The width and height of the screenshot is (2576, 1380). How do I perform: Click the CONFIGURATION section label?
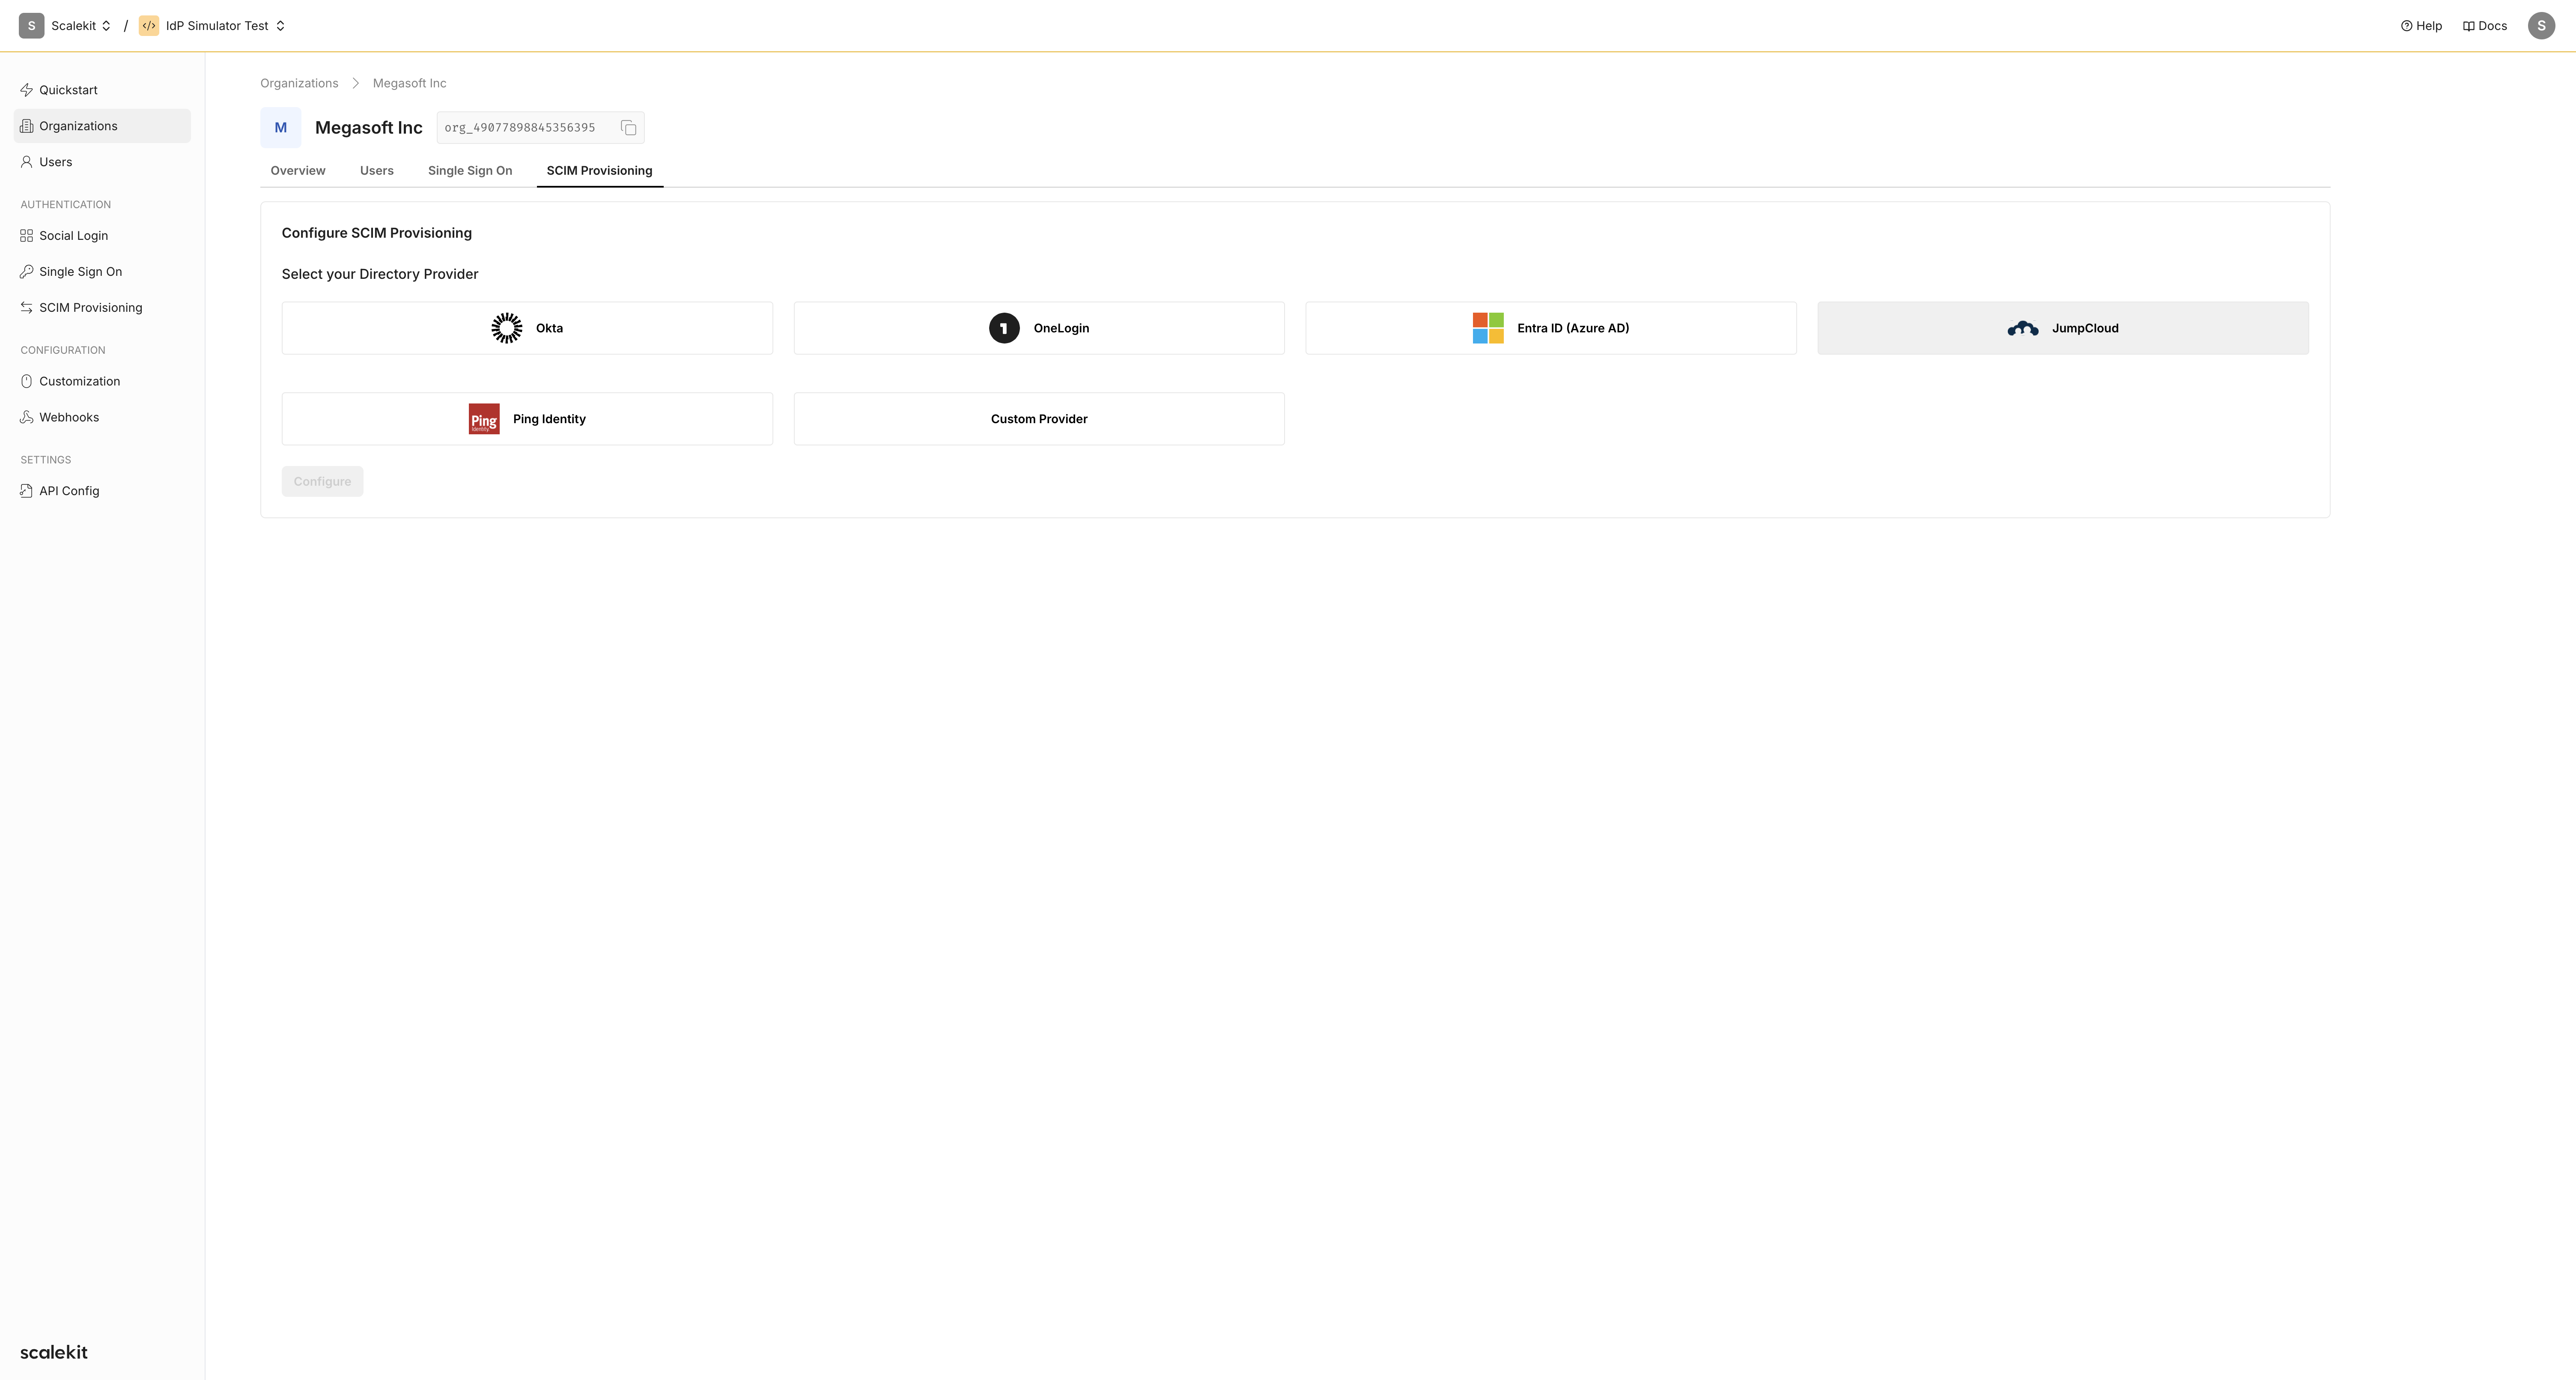click(62, 351)
